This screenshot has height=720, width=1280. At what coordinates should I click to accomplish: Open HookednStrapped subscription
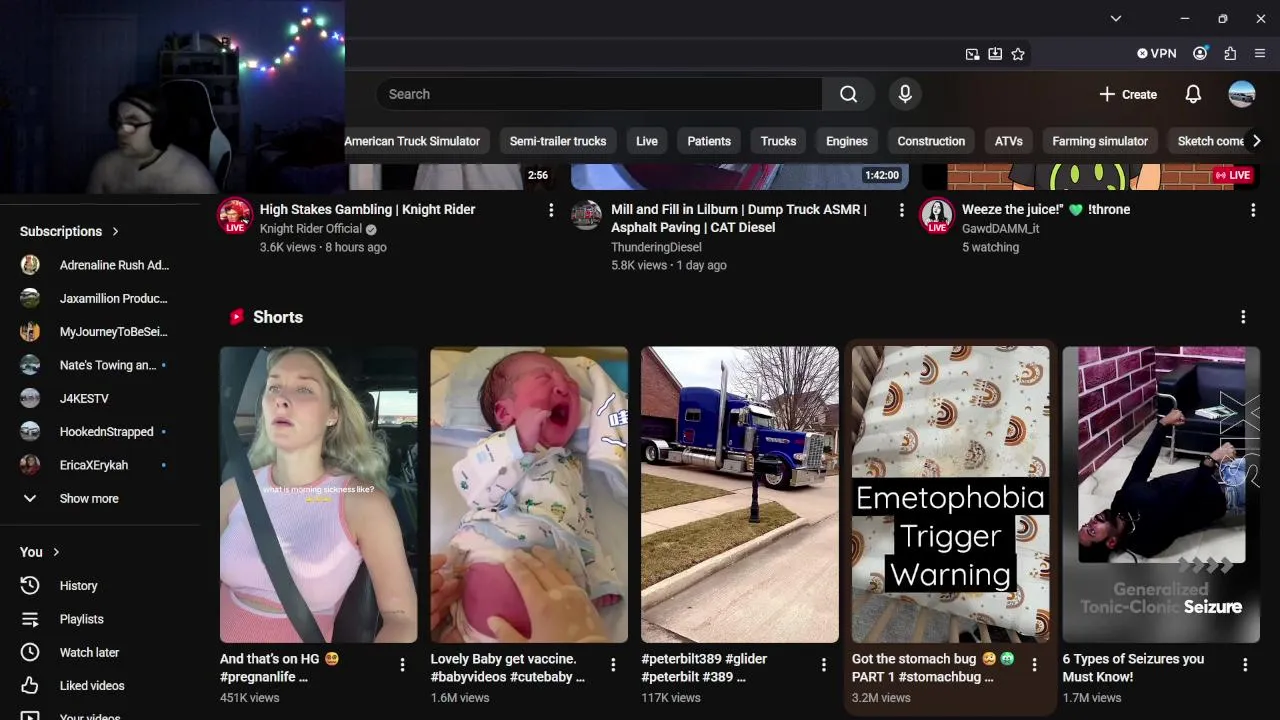click(x=100, y=432)
